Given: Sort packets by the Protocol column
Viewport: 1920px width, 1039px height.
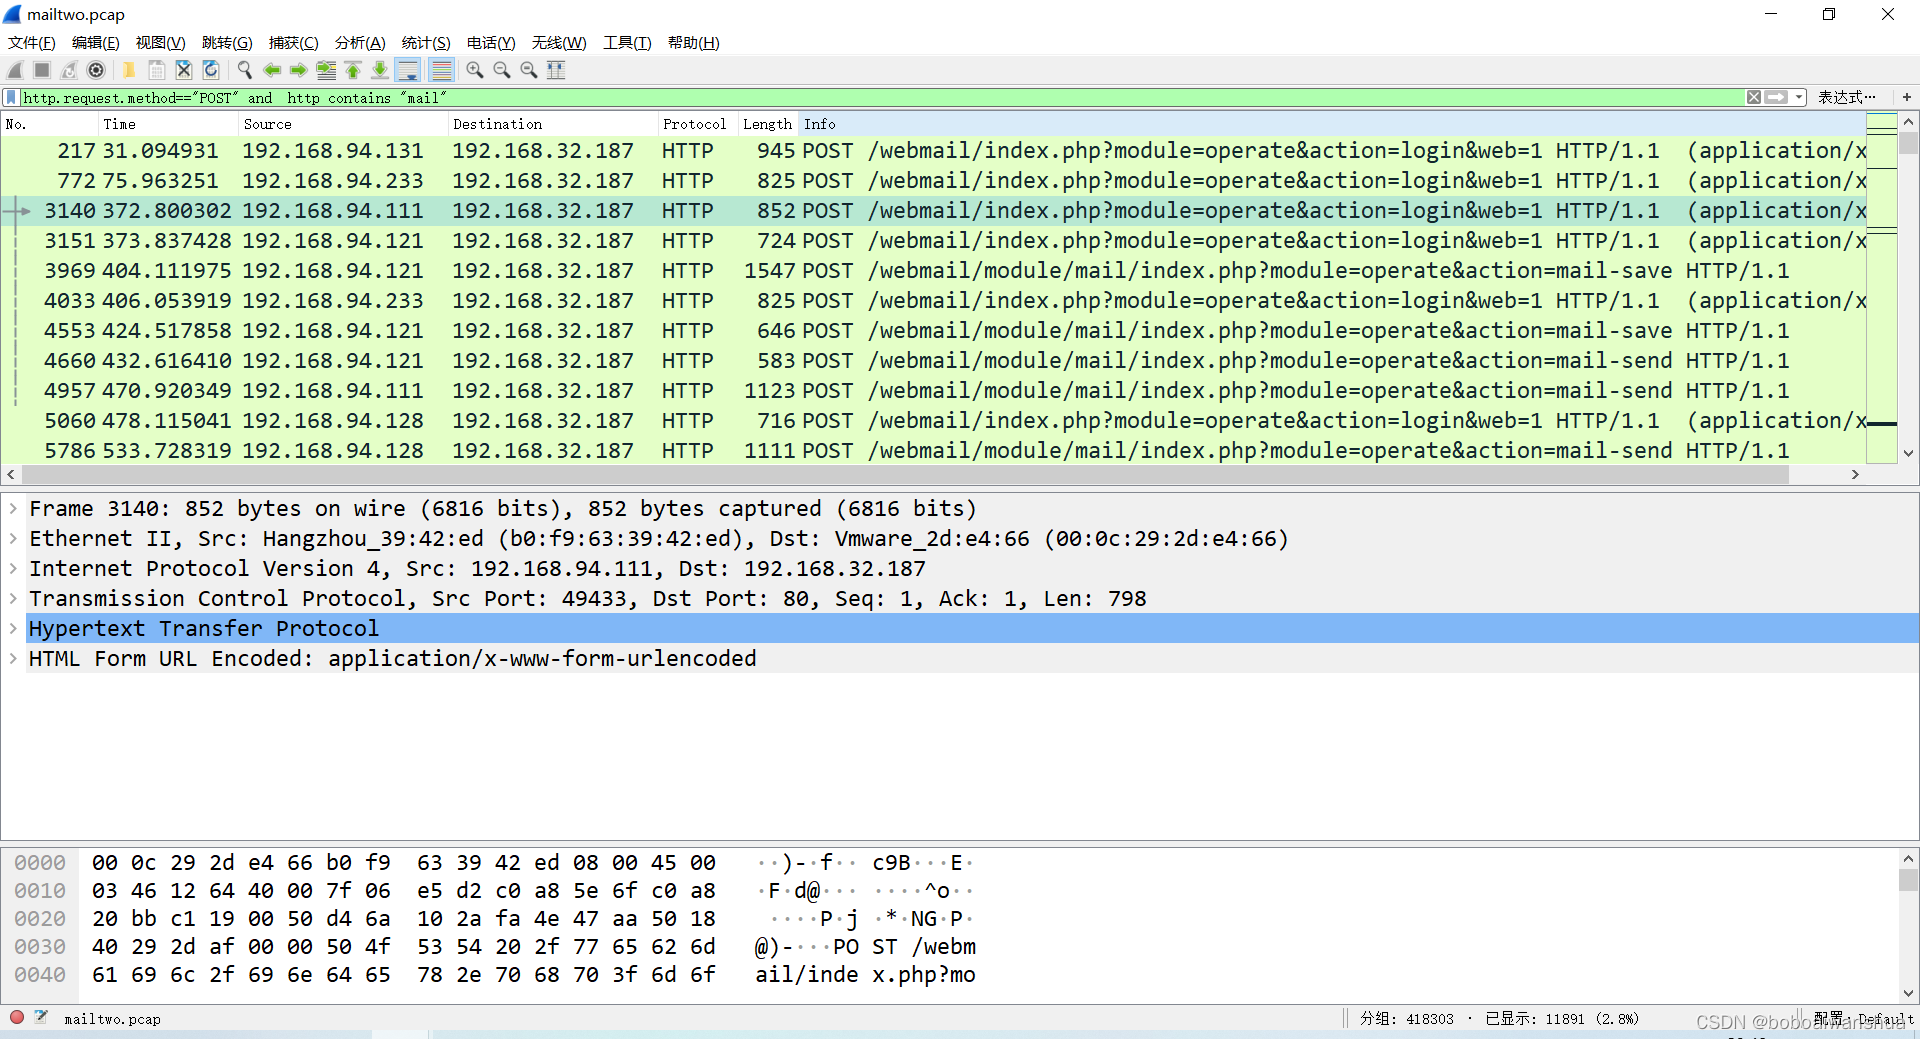Looking at the screenshot, I should (698, 124).
